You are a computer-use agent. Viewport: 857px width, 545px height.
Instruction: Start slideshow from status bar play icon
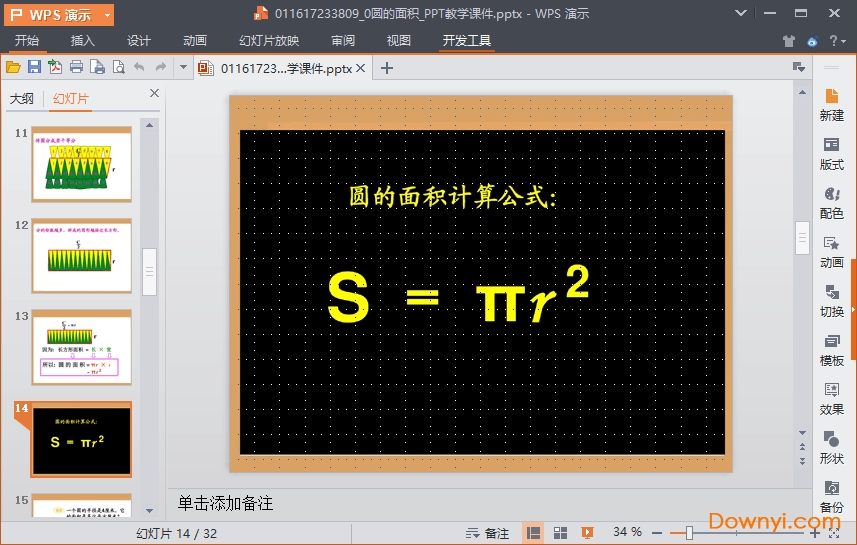pos(588,533)
